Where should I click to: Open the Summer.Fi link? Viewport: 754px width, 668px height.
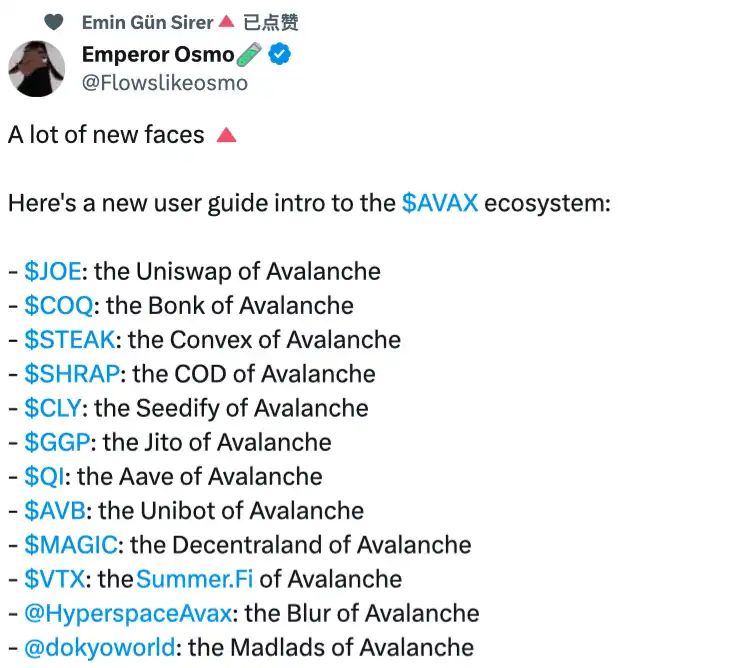(x=195, y=579)
